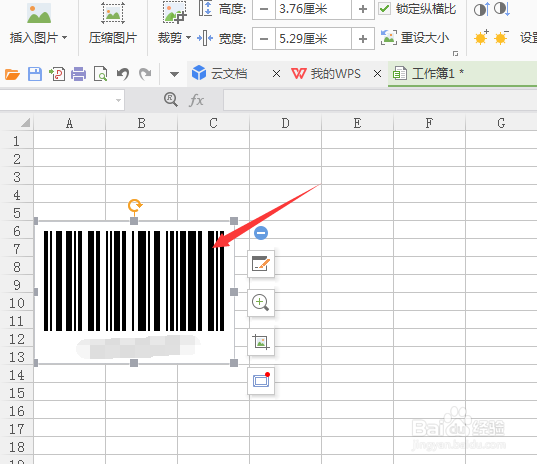Click the fx Insert Function icon

(196, 100)
